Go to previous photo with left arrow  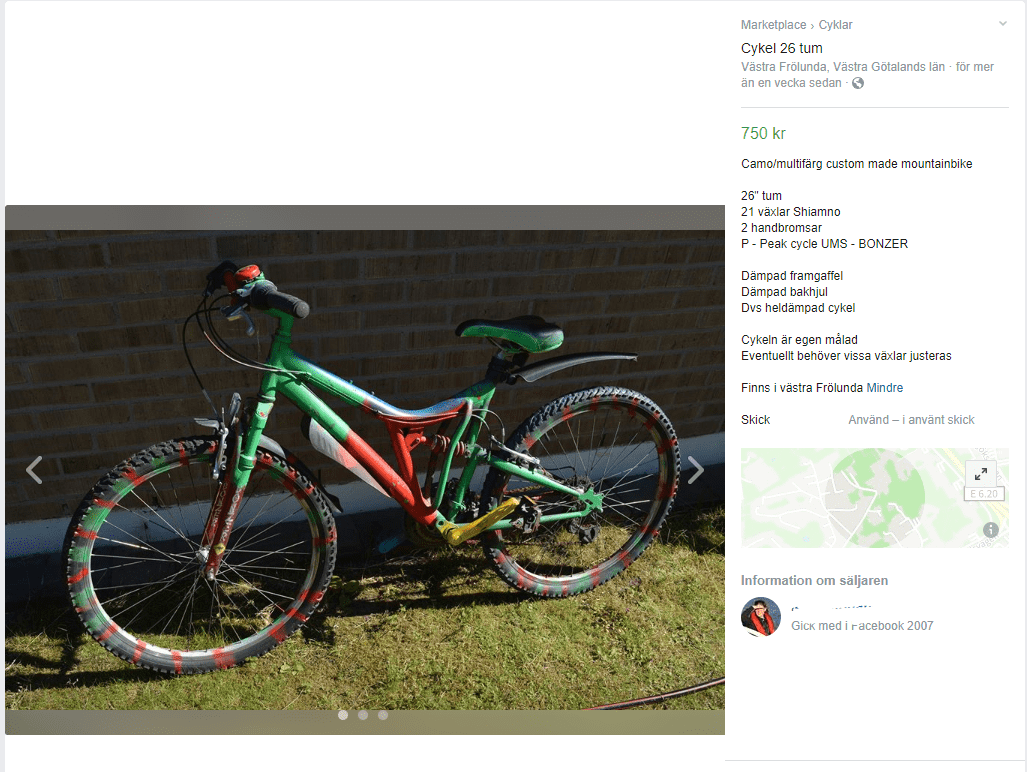[x=34, y=469]
